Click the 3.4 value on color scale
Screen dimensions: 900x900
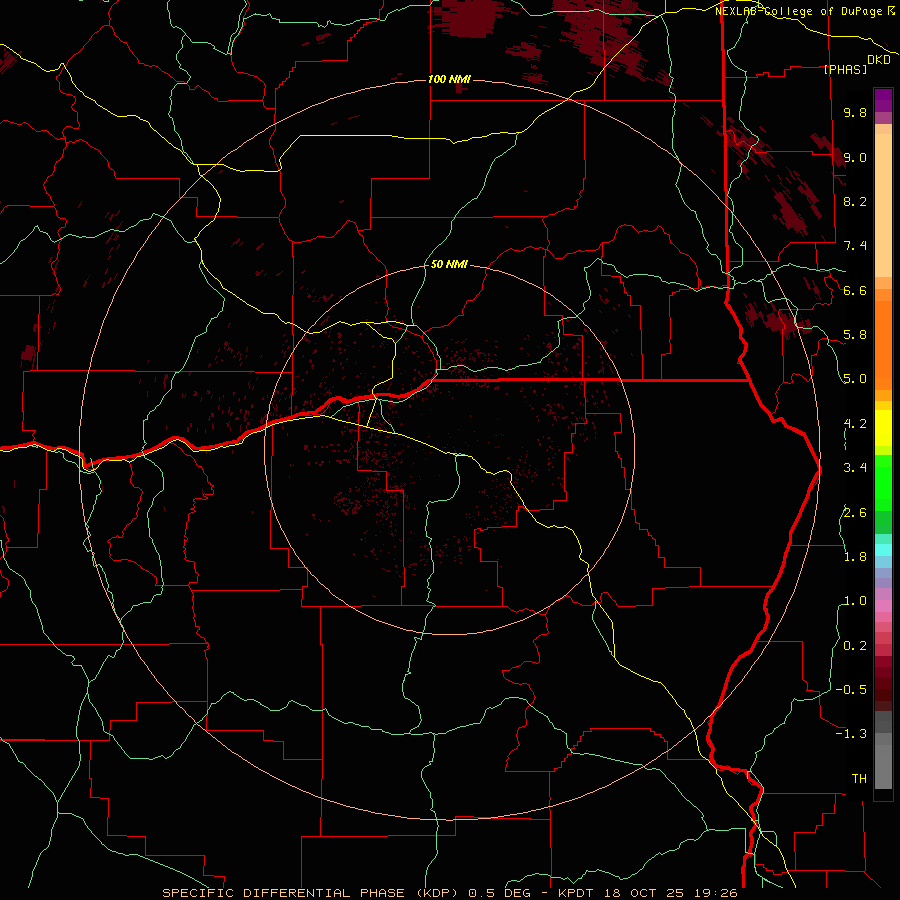(x=855, y=468)
